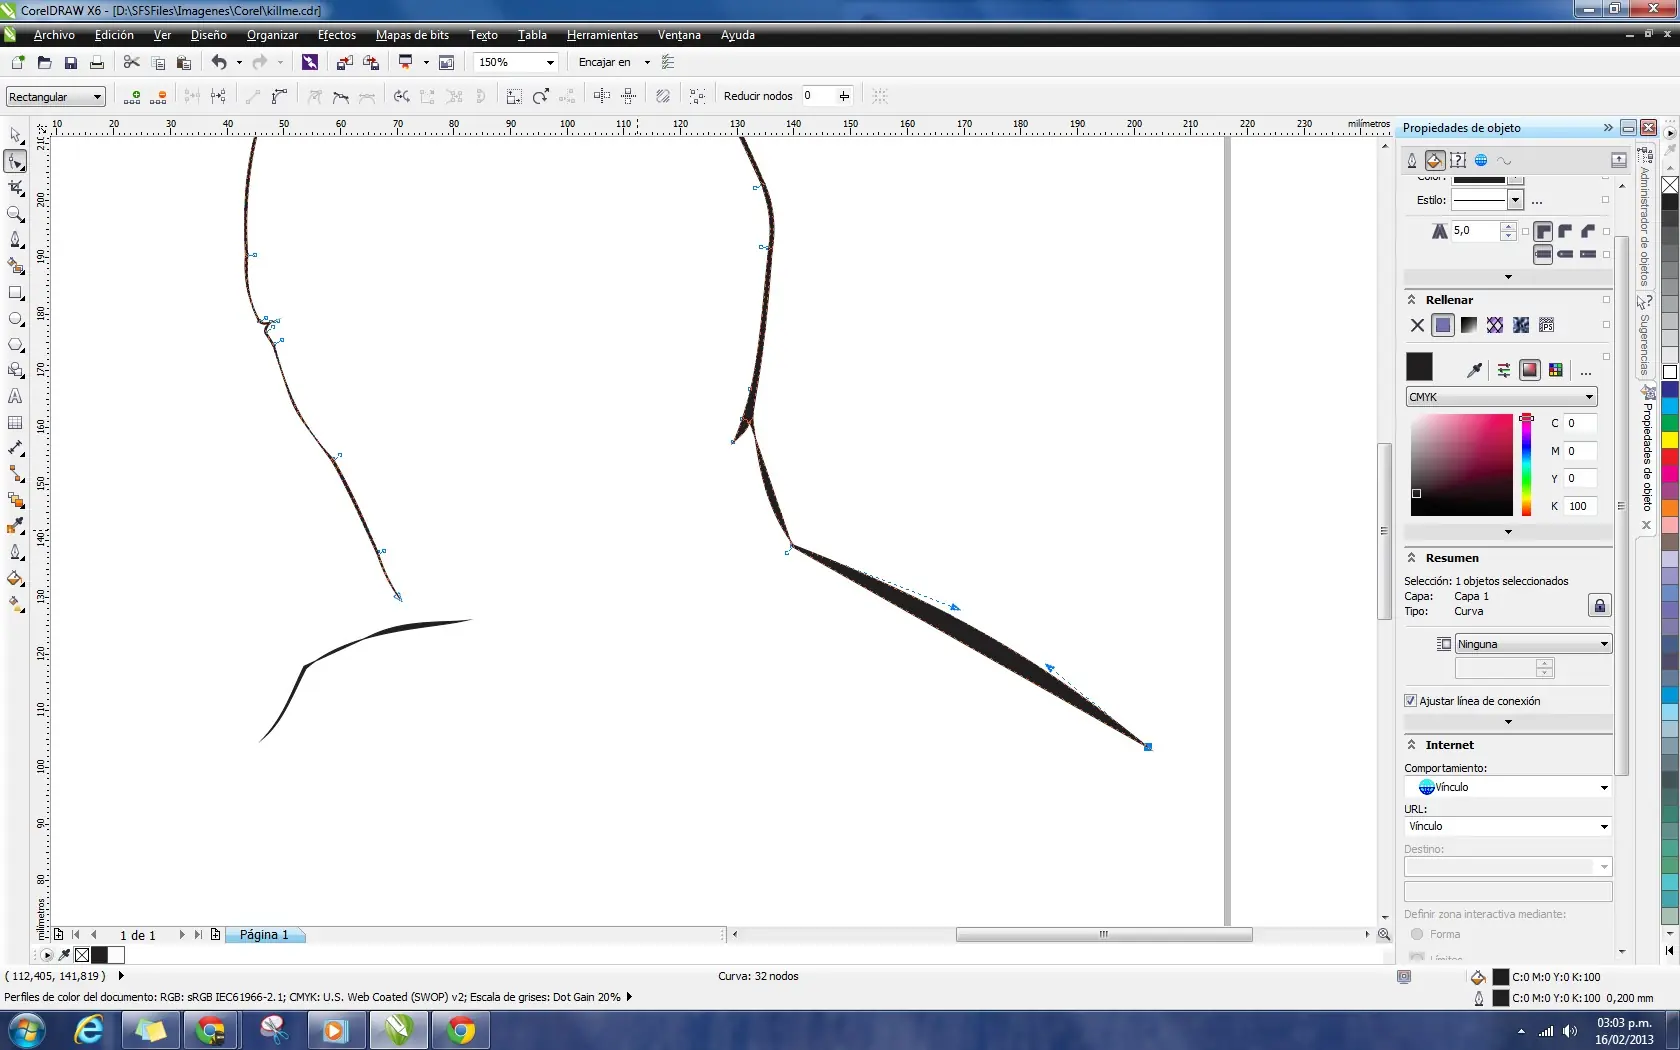The image size is (1680, 1050).
Task: Pick yellow swatch in the color palette
Action: (1669, 440)
